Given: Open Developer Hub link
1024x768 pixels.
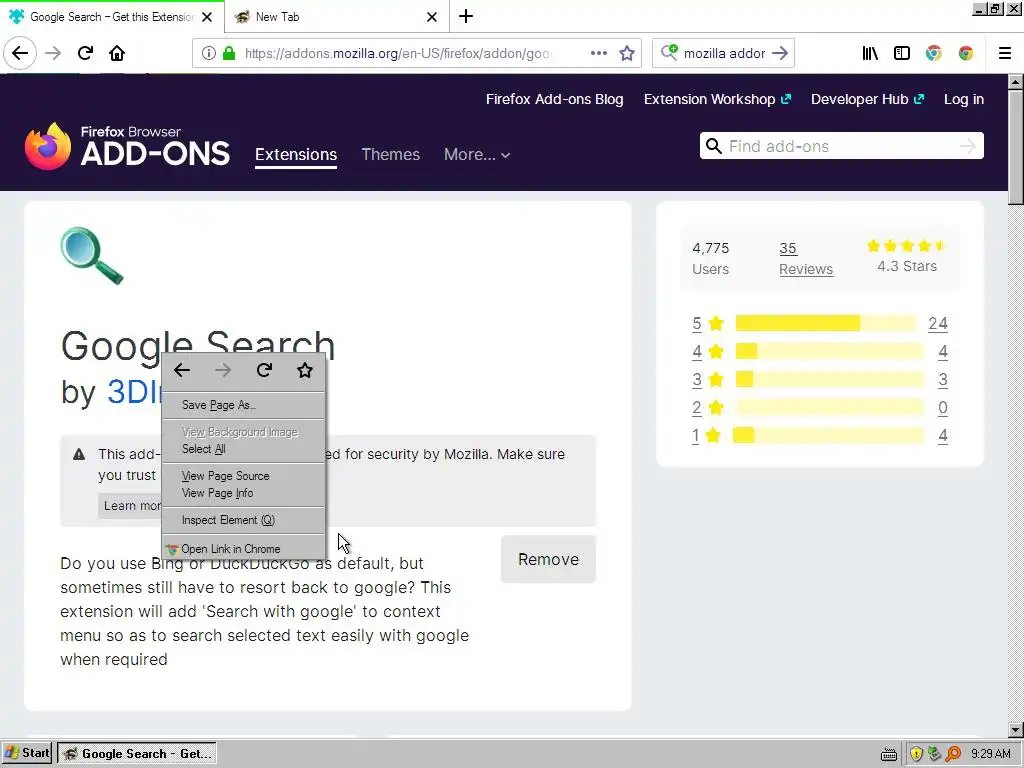Looking at the screenshot, I should (x=867, y=99).
